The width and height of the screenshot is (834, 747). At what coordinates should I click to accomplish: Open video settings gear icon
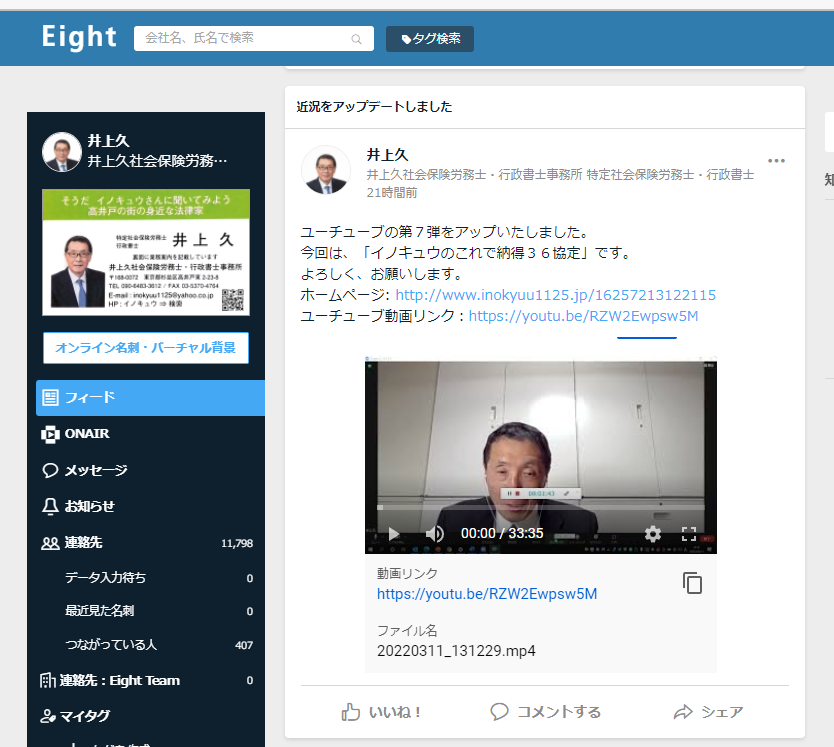click(x=653, y=534)
